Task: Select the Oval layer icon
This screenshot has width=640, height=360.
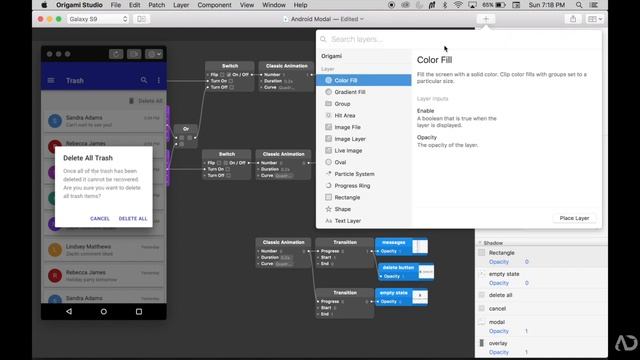Action: click(328, 162)
